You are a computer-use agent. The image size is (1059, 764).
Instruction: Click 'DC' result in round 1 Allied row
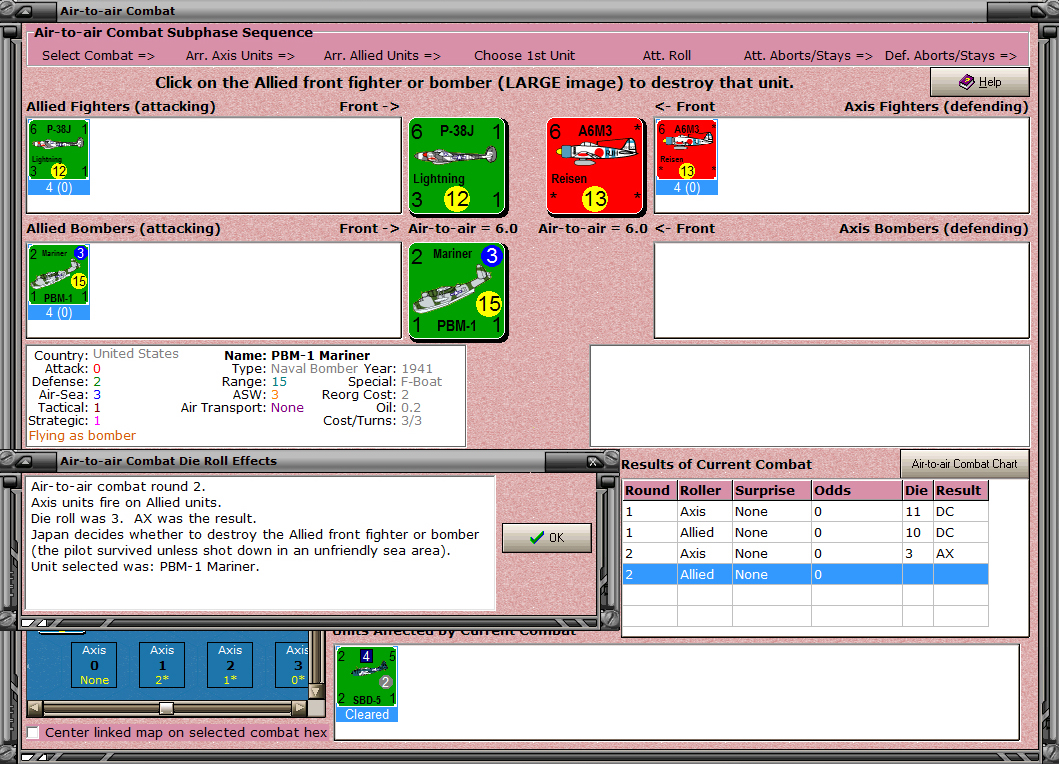(x=945, y=532)
